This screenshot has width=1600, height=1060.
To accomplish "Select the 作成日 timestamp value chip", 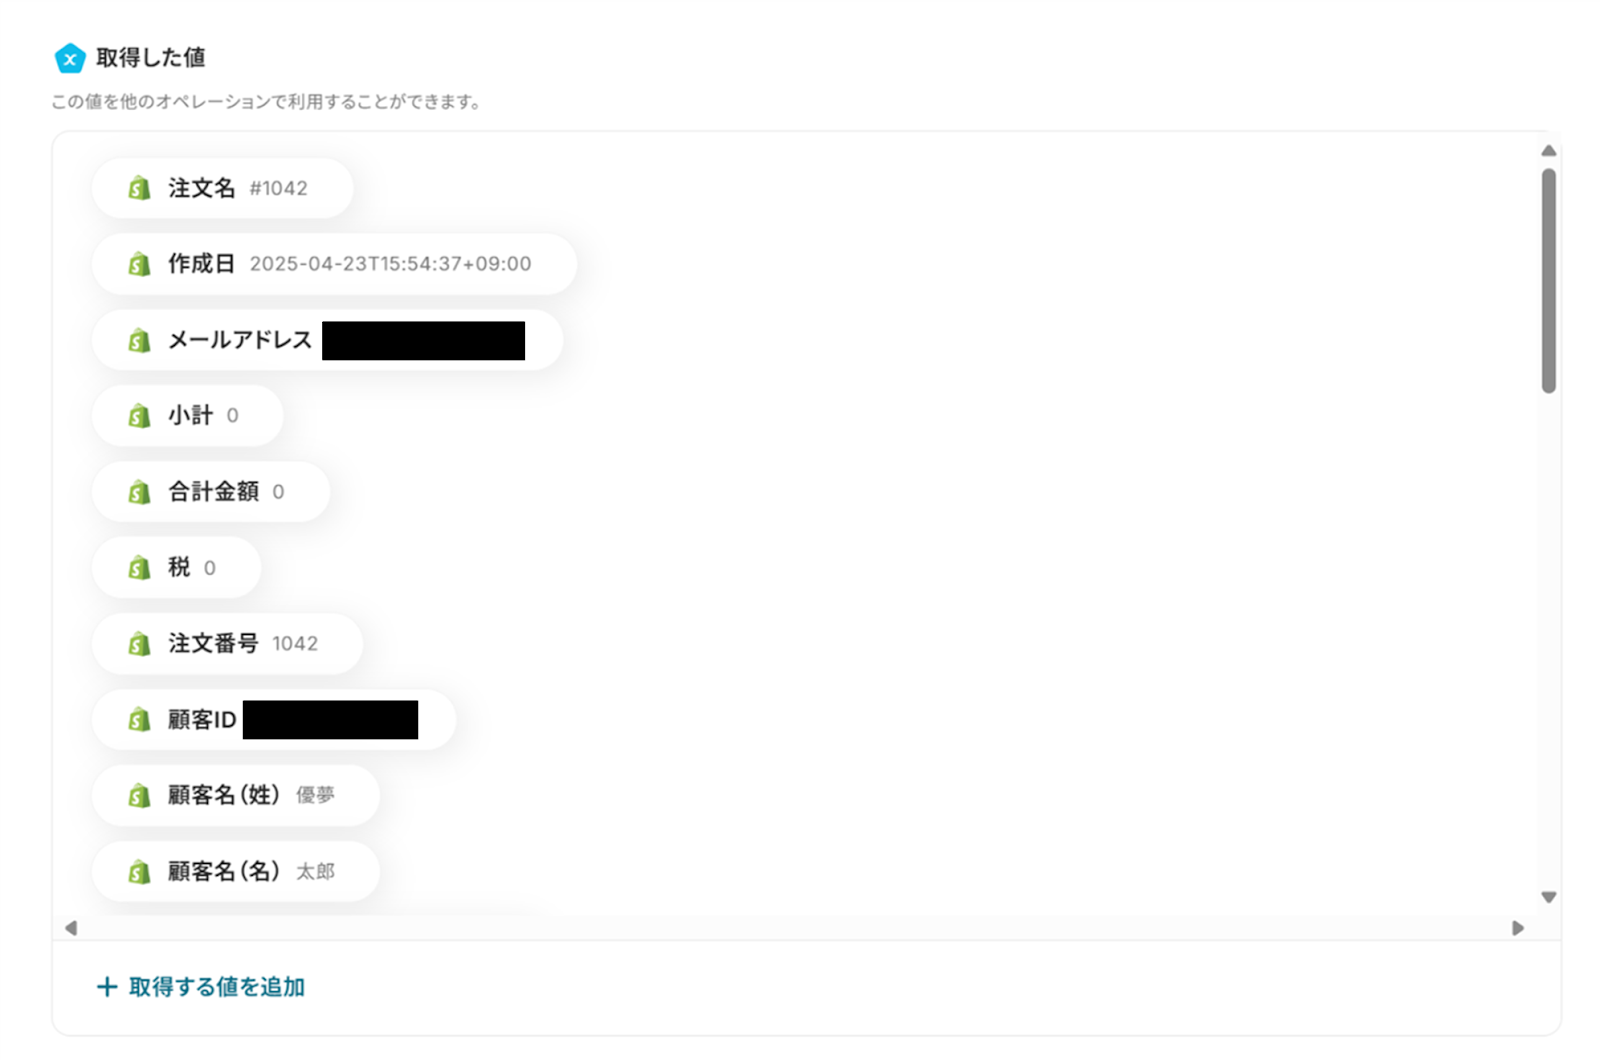I will point(334,264).
